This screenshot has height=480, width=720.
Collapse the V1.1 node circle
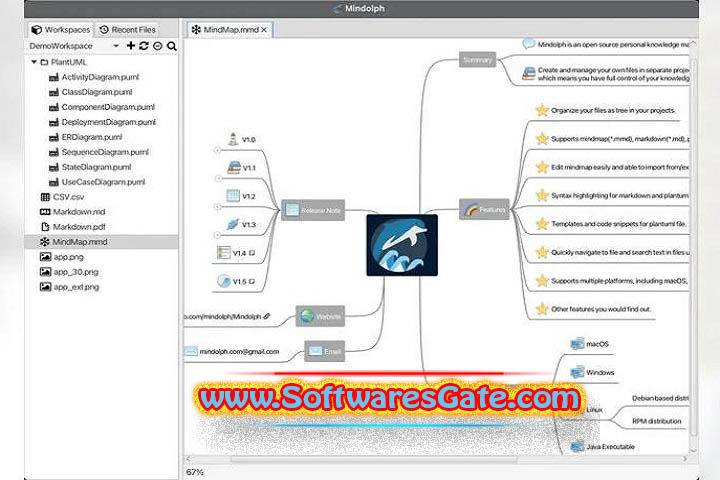(218, 179)
